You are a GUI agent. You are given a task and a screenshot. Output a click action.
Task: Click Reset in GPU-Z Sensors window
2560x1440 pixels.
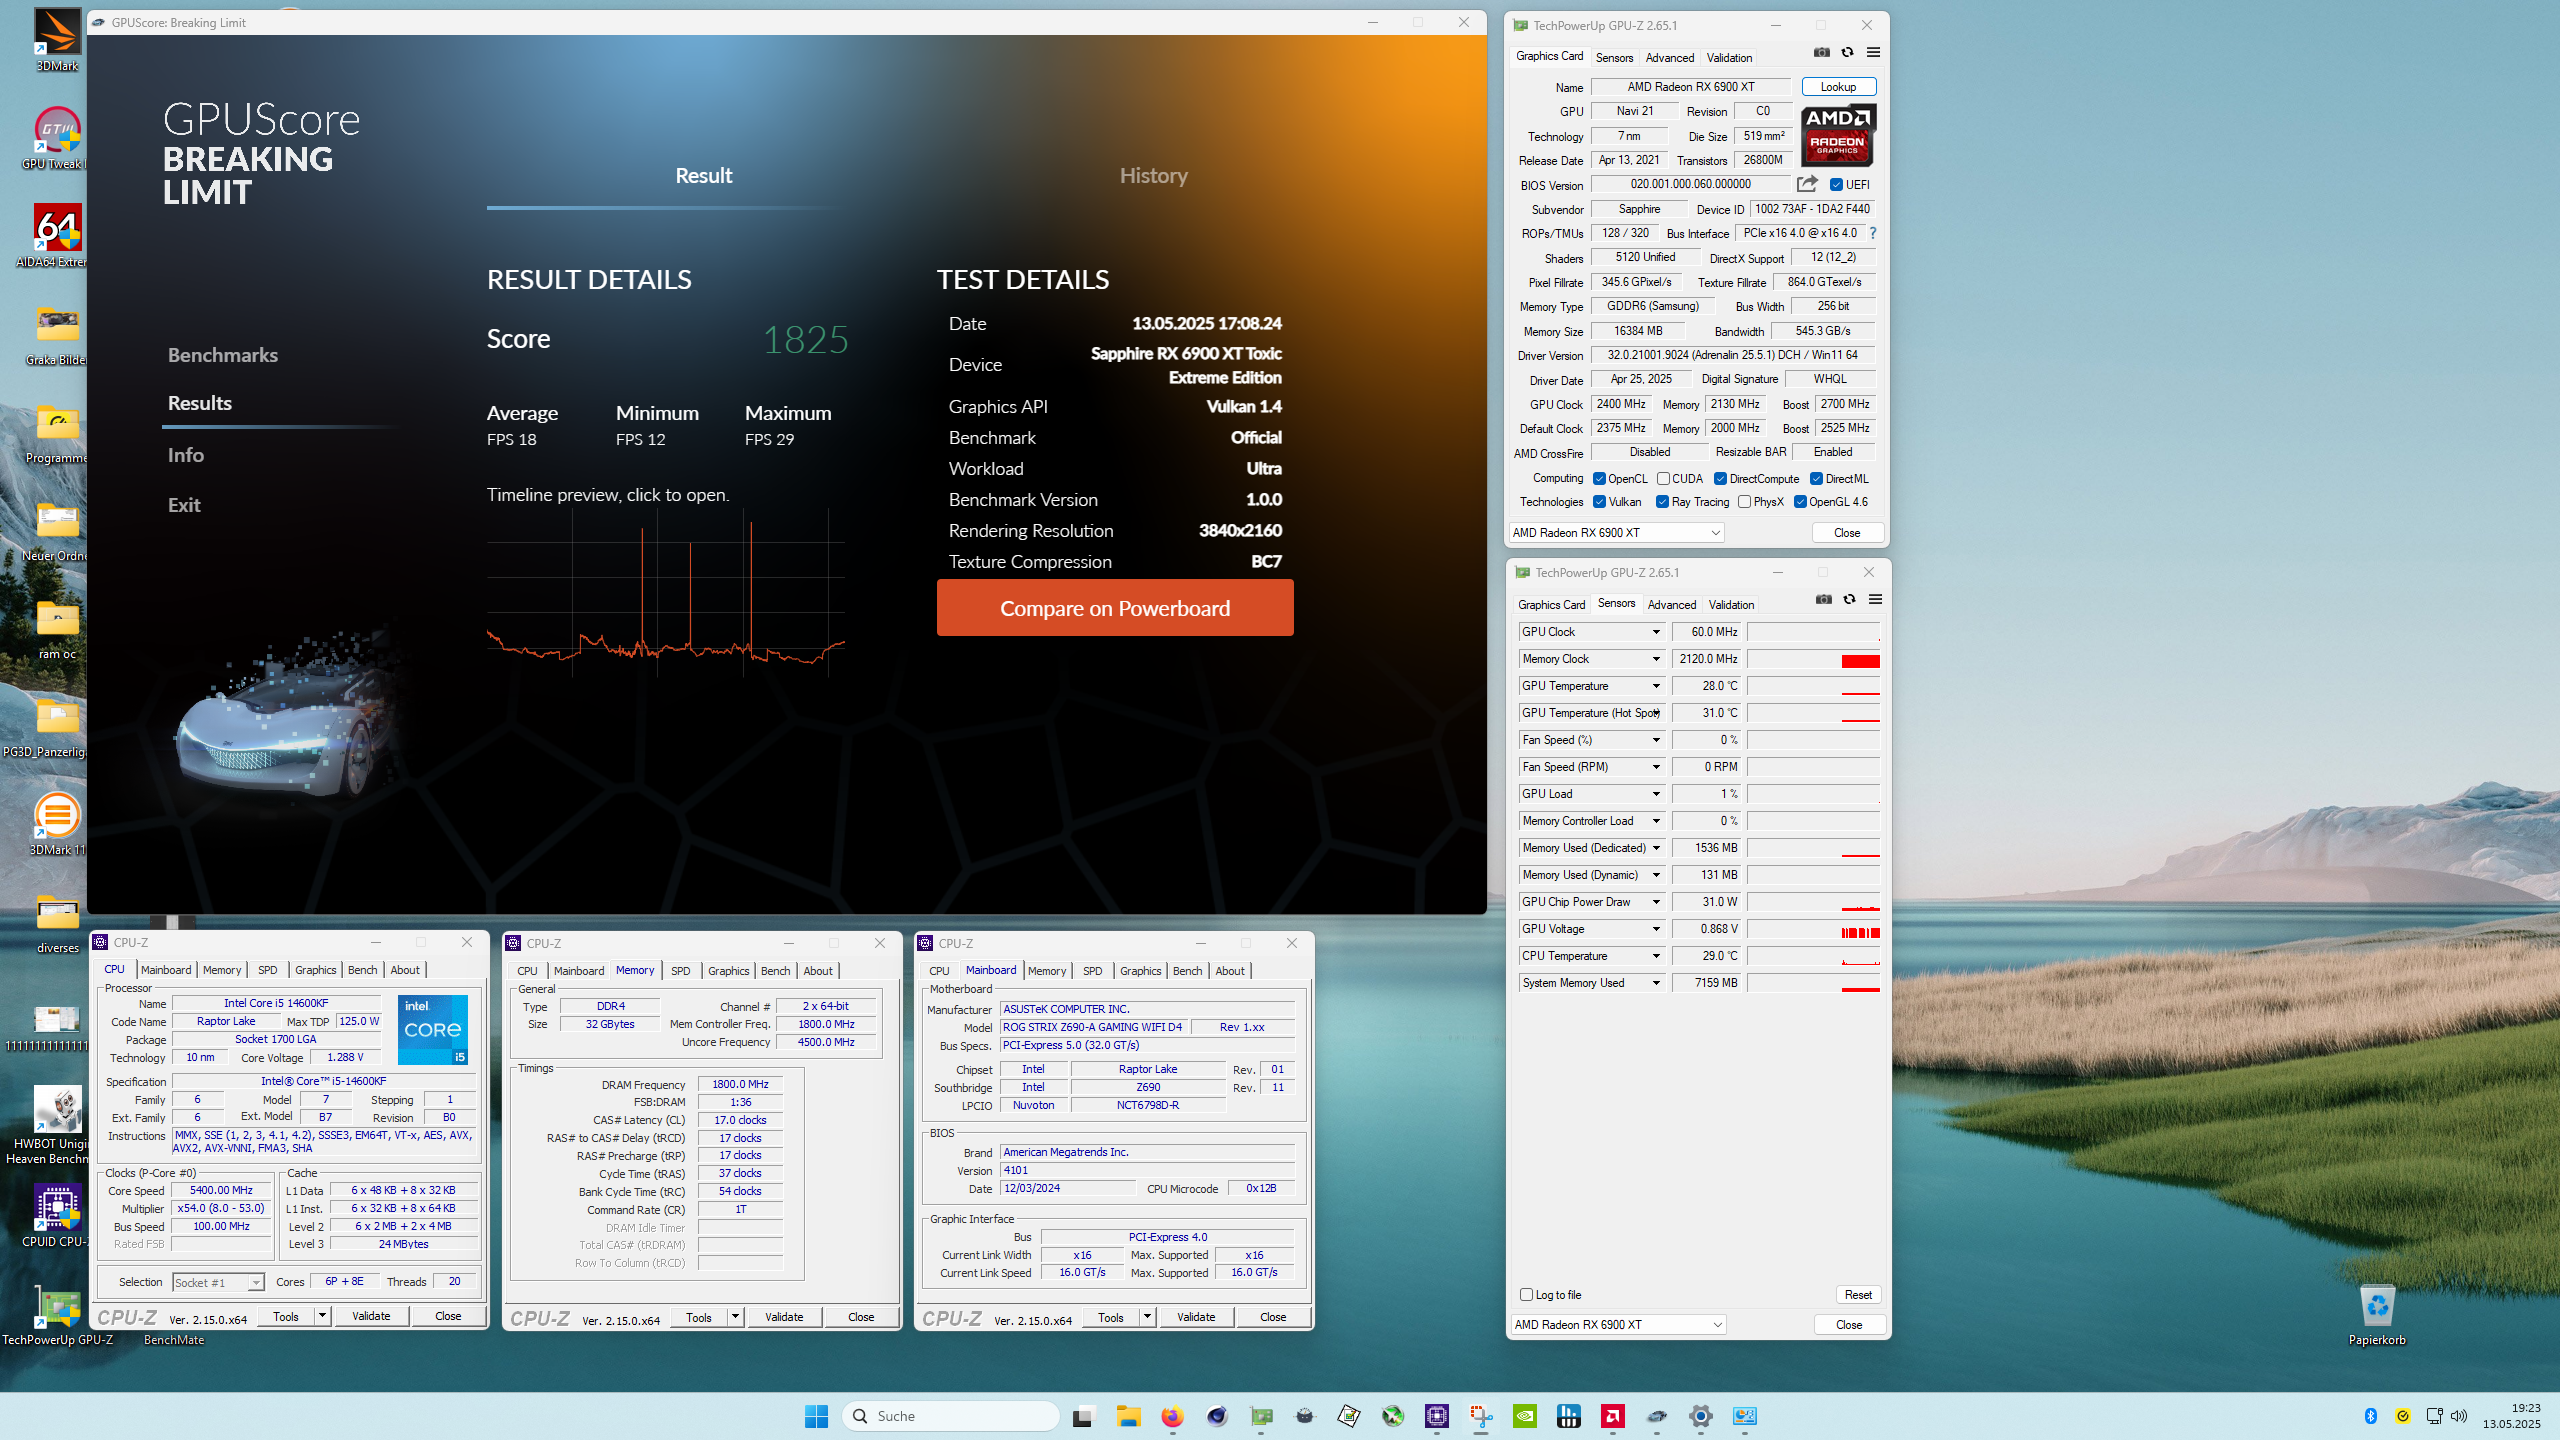(x=1858, y=1295)
